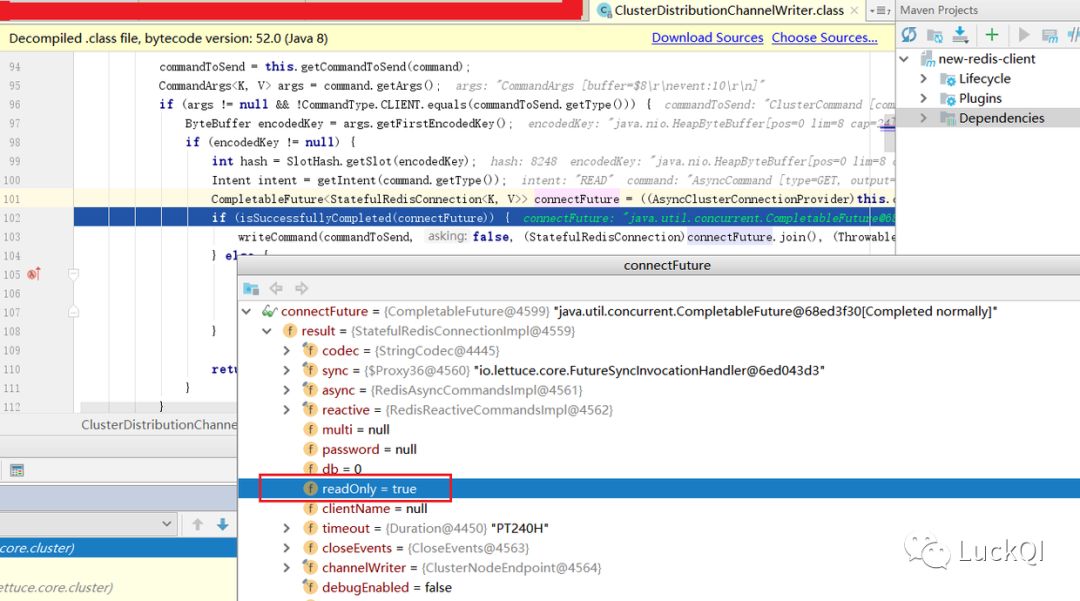Click the debugger layout table icon
The height and width of the screenshot is (601, 1080).
pyautogui.click(x=17, y=471)
